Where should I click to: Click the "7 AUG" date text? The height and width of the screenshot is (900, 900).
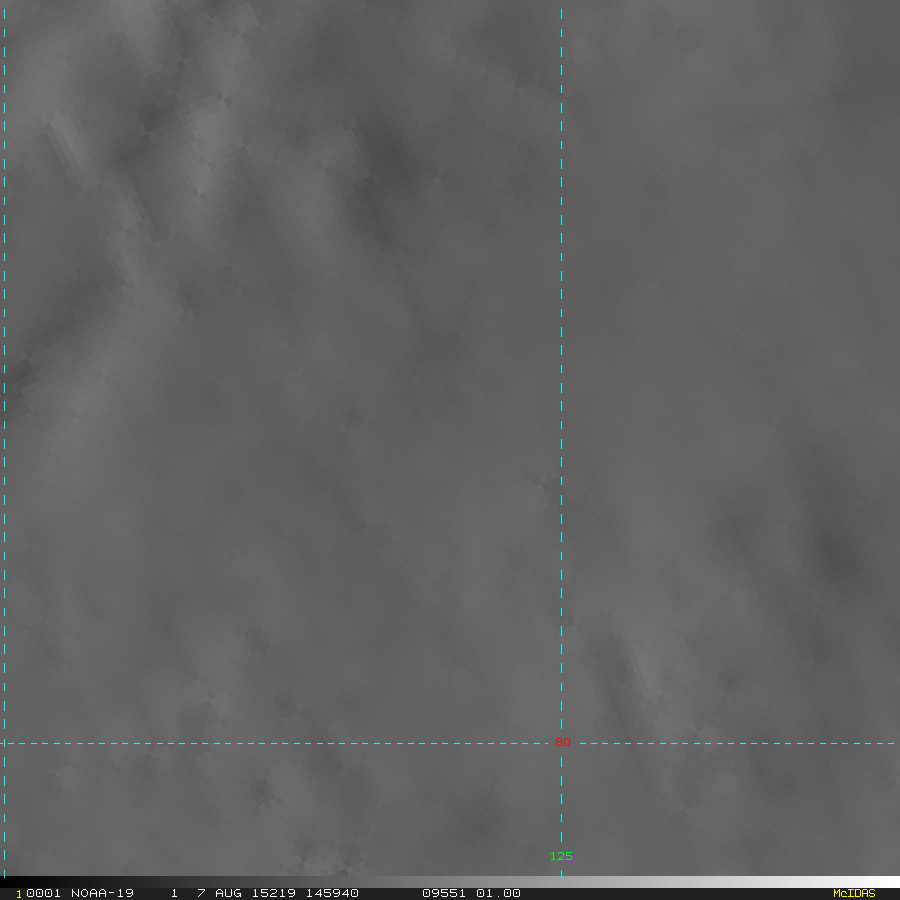click(x=218, y=893)
